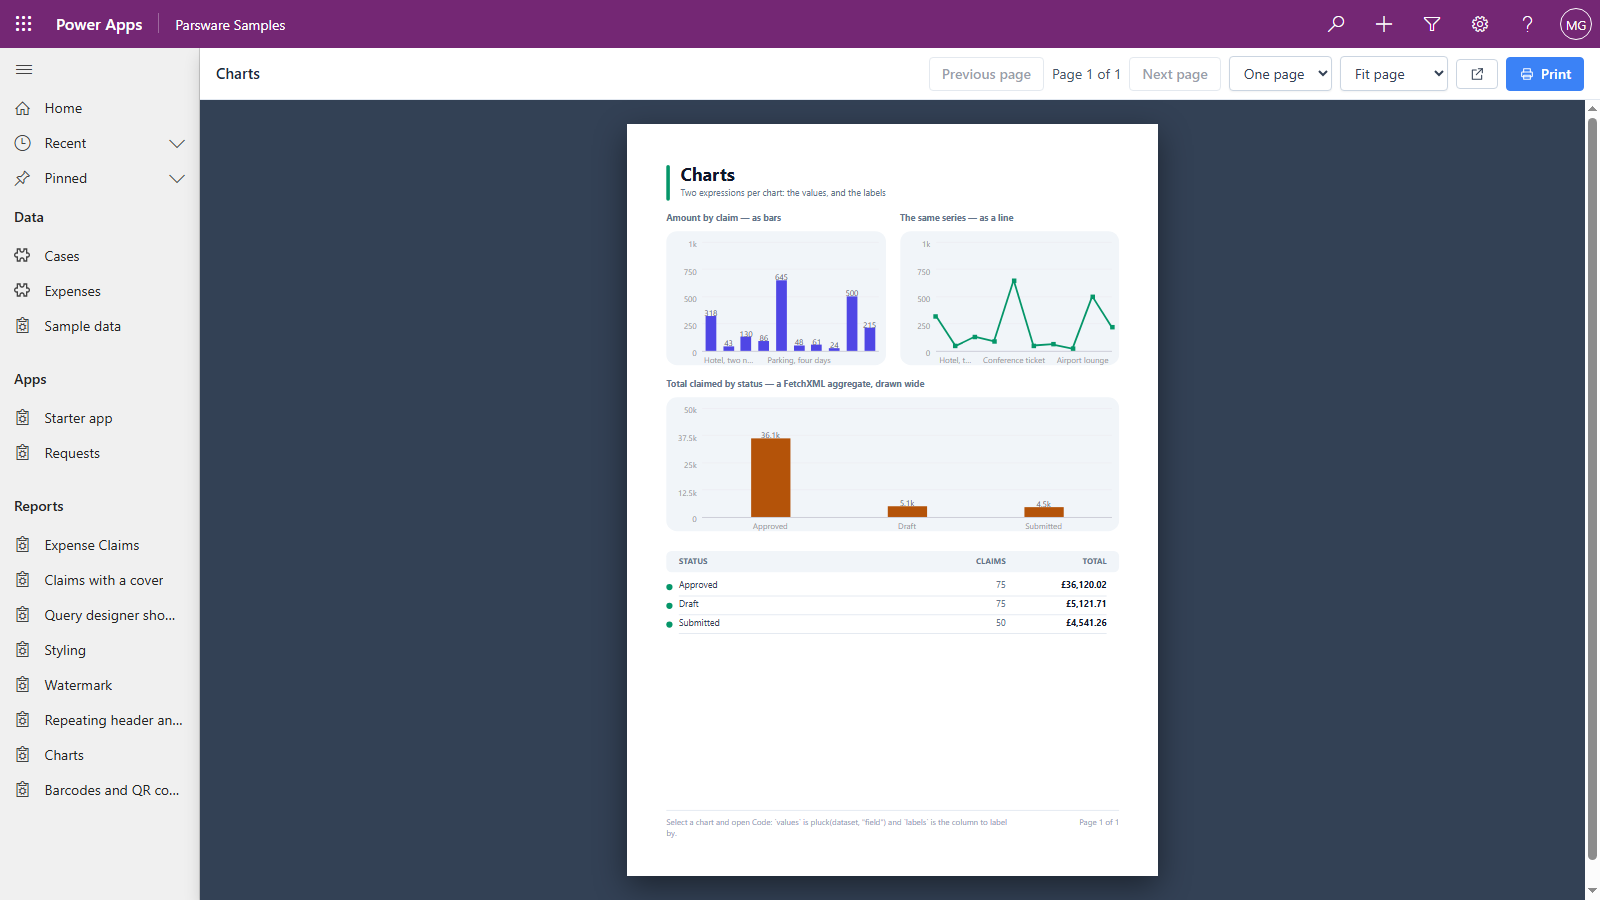1600x900 pixels.
Task: Open Expense Claims report
Action: (x=100, y=545)
